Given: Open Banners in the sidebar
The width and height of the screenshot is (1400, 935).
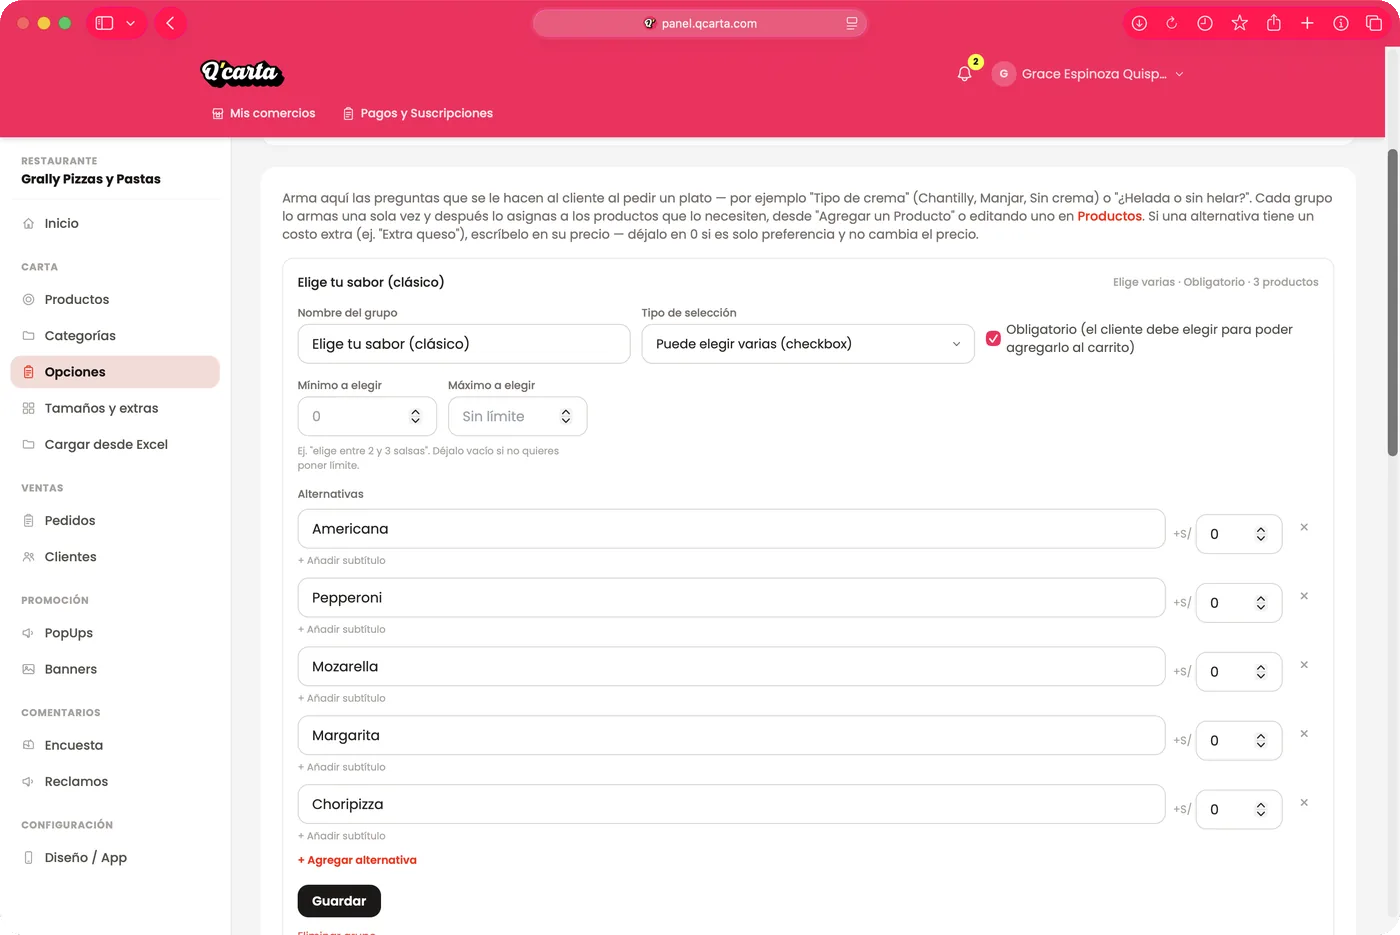Looking at the screenshot, I should click(115, 669).
